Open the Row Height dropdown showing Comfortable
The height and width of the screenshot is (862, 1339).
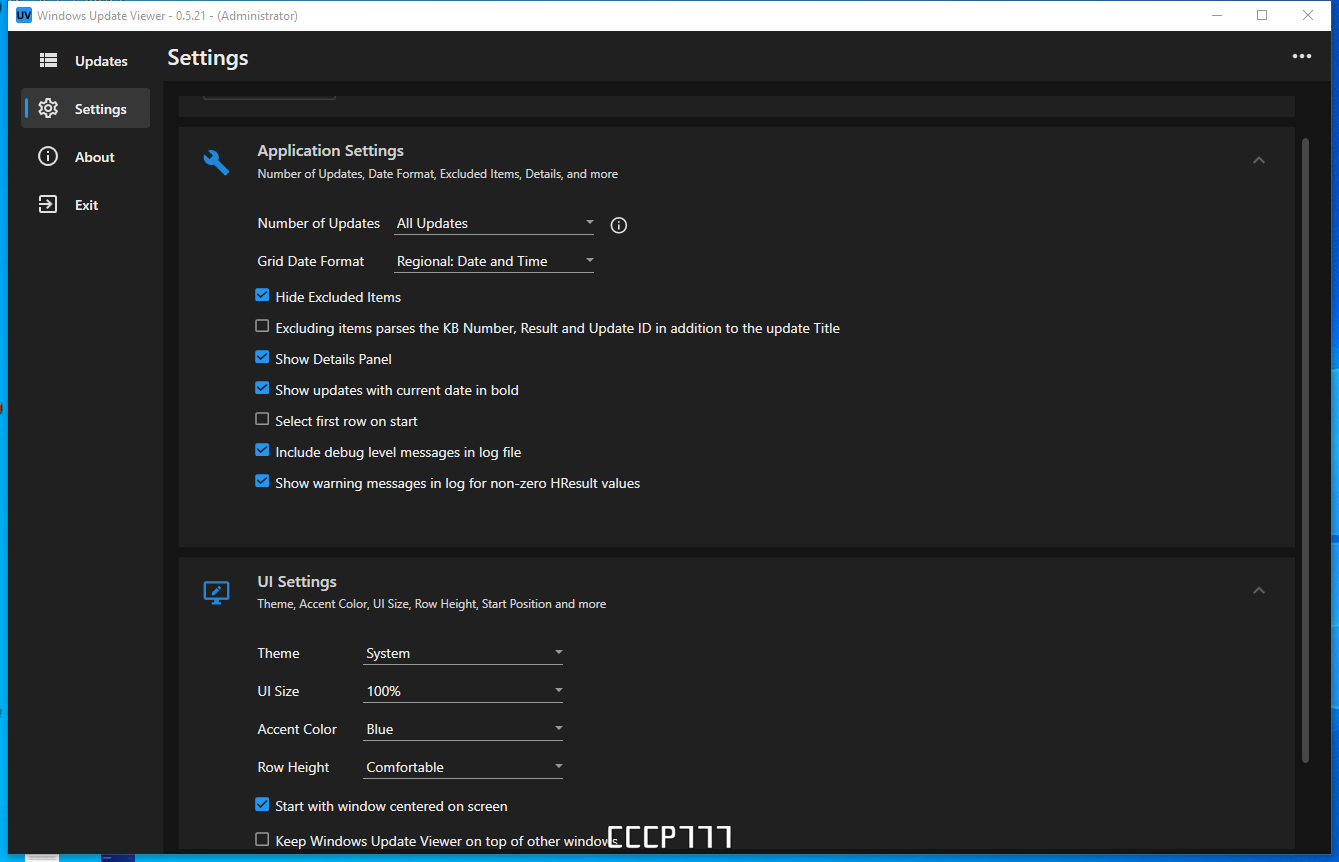463,767
